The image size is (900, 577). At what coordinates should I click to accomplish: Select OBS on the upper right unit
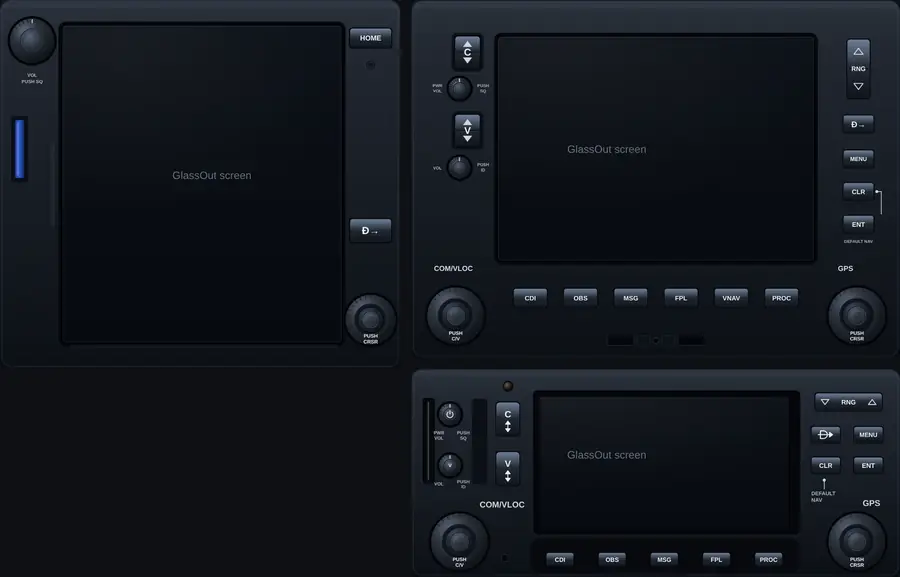(x=580, y=298)
